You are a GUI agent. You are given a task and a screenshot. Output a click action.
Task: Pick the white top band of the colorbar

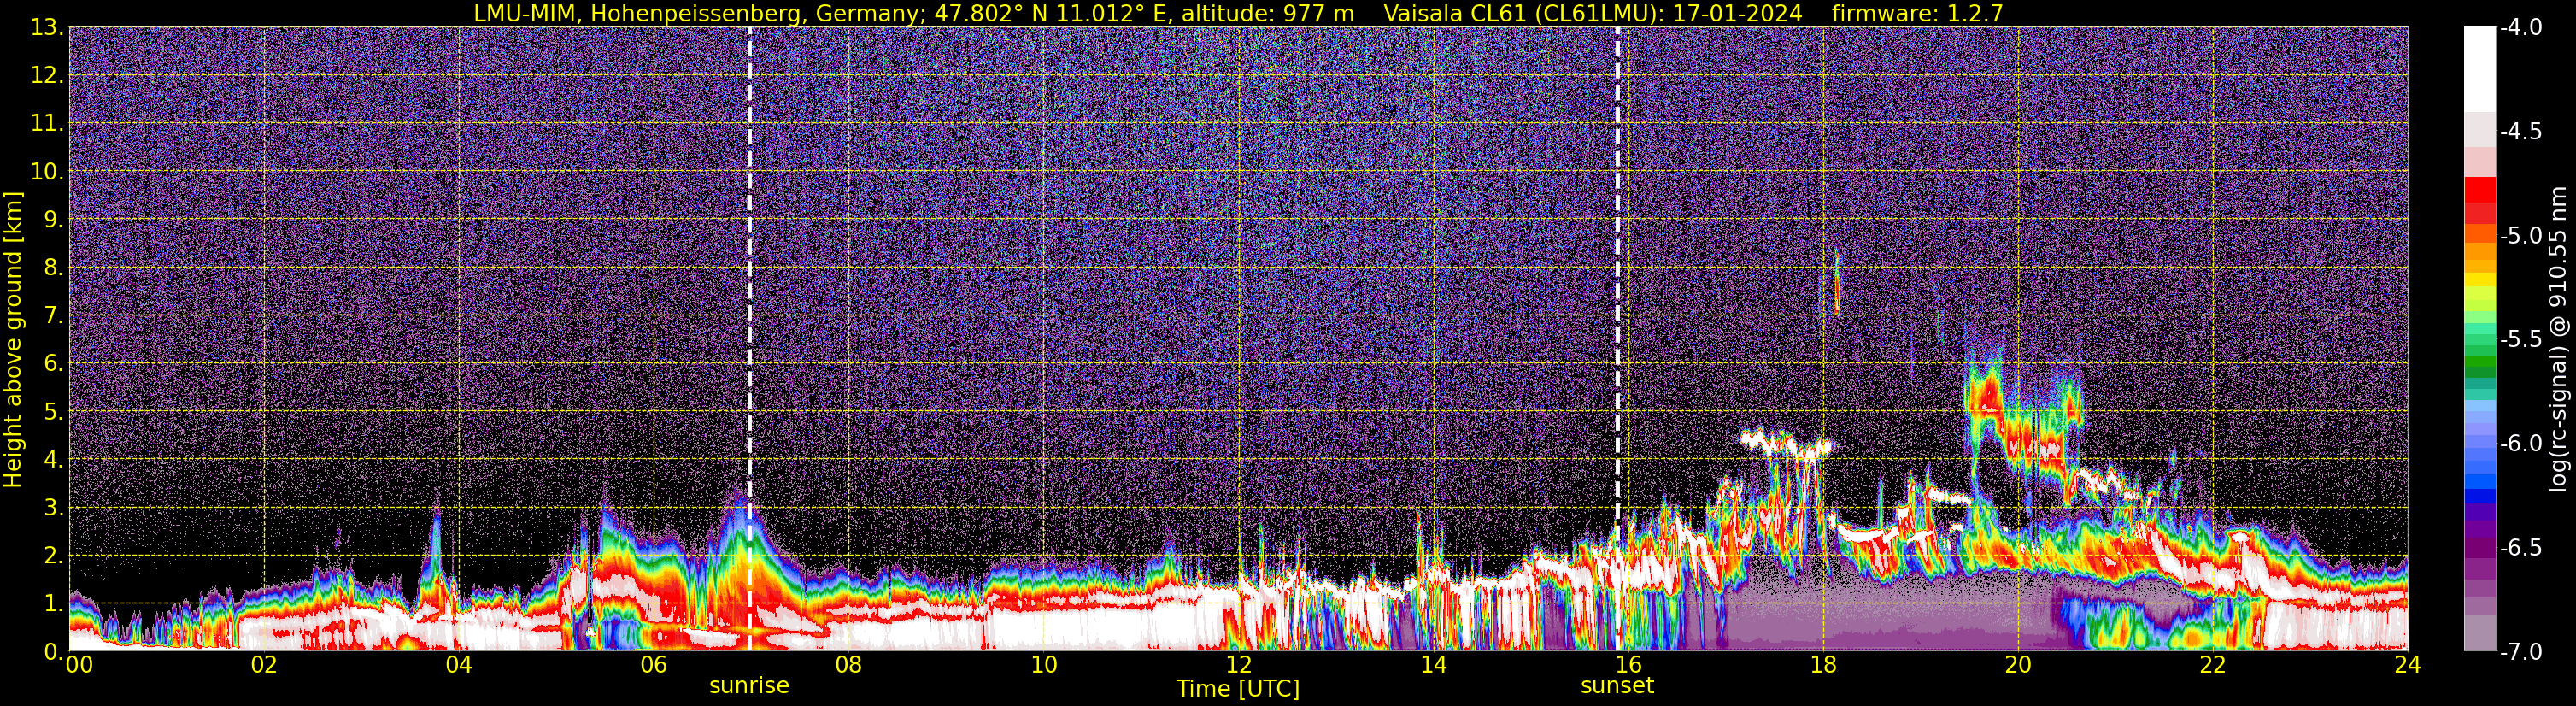click(x=2479, y=69)
